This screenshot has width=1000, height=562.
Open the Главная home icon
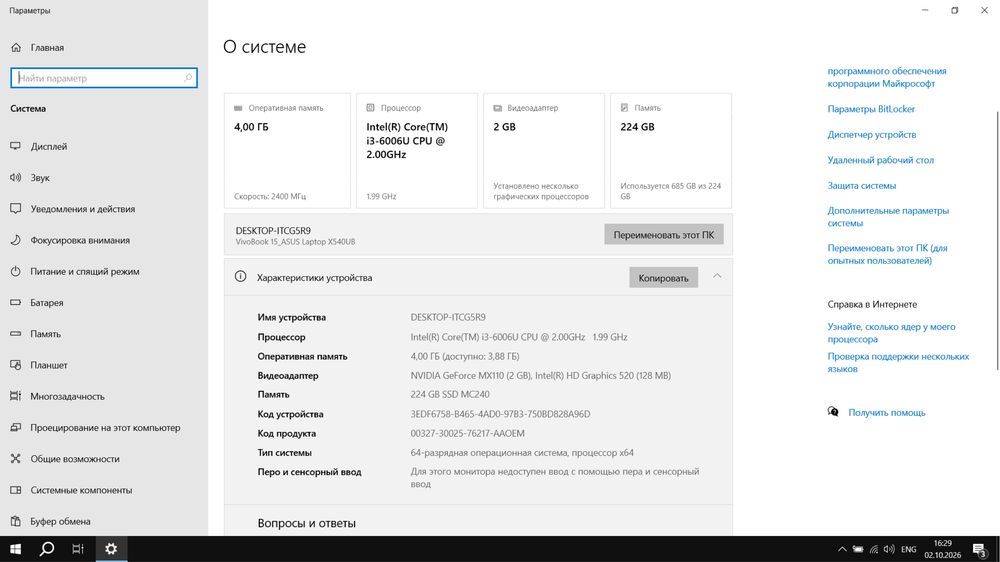[x=16, y=48]
